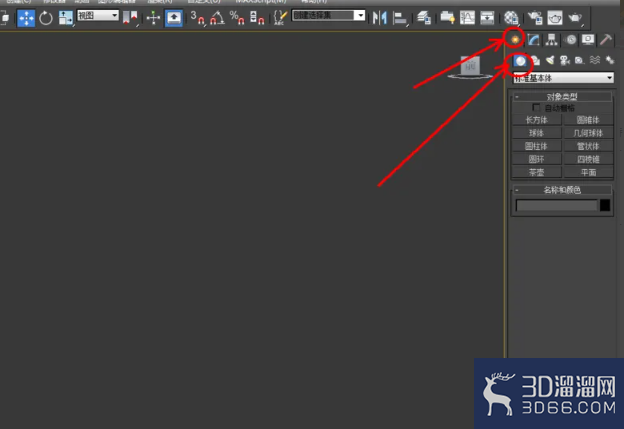The height and width of the screenshot is (429, 624).
Task: Select the Cameras category icon
Action: point(565,60)
